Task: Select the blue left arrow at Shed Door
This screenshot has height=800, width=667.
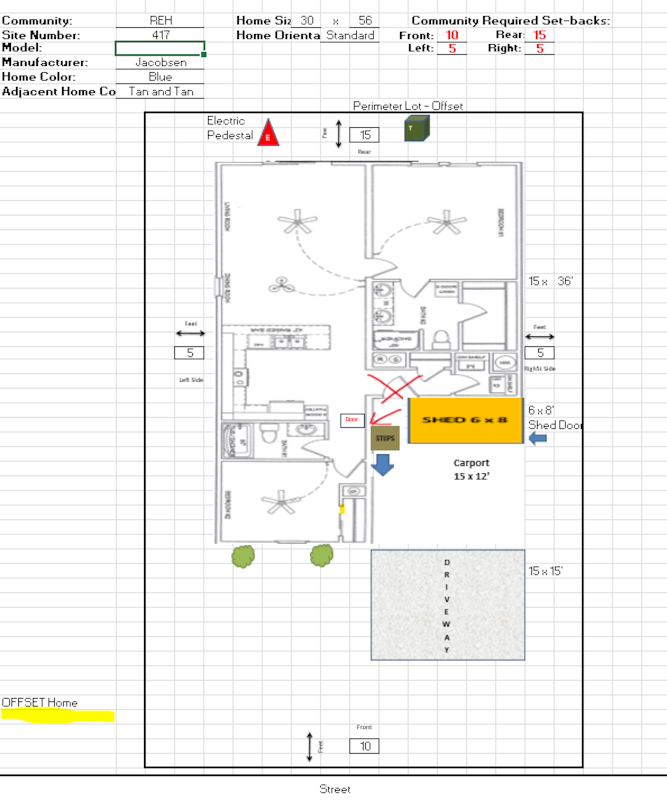Action: click(x=538, y=439)
